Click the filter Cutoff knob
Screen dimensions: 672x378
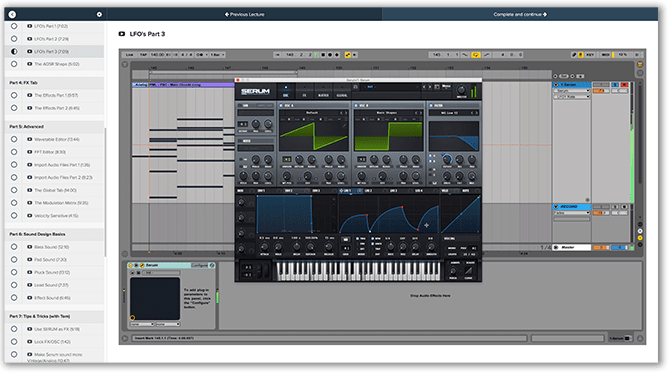(447, 159)
